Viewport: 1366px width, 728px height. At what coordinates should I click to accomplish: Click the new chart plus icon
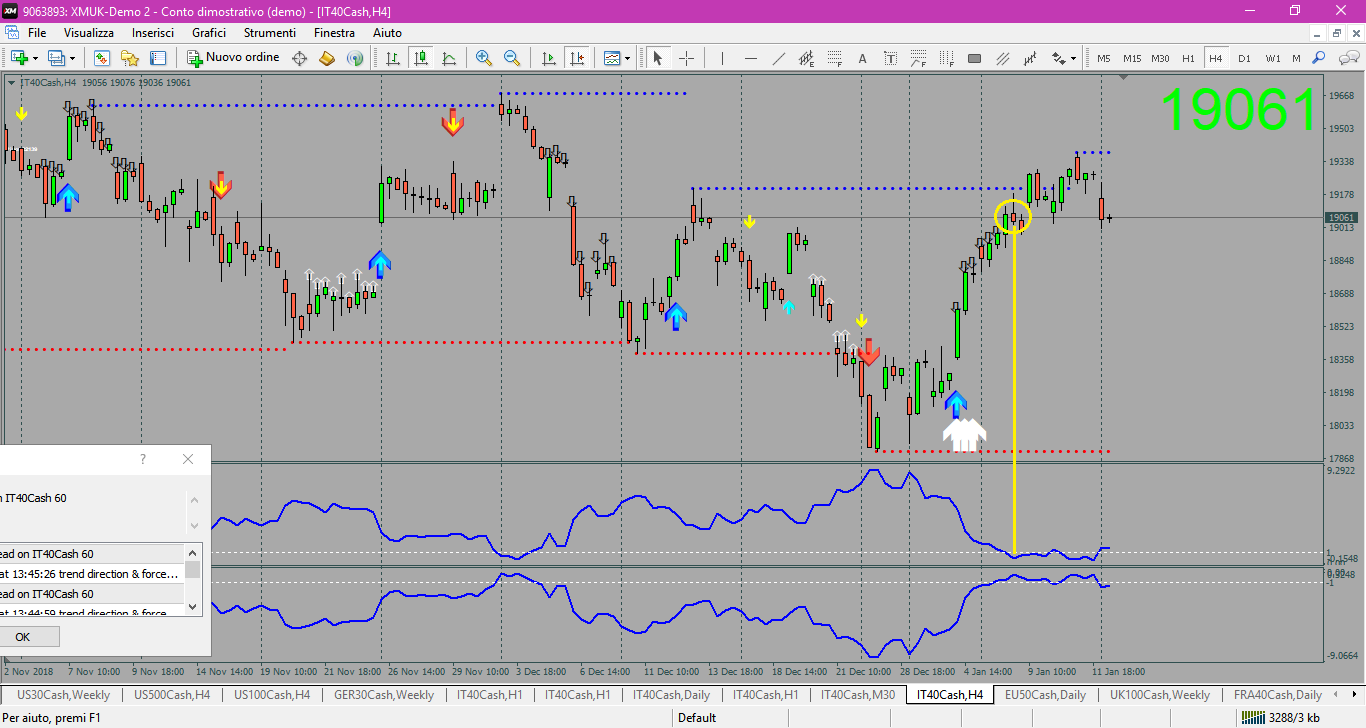tap(19, 58)
